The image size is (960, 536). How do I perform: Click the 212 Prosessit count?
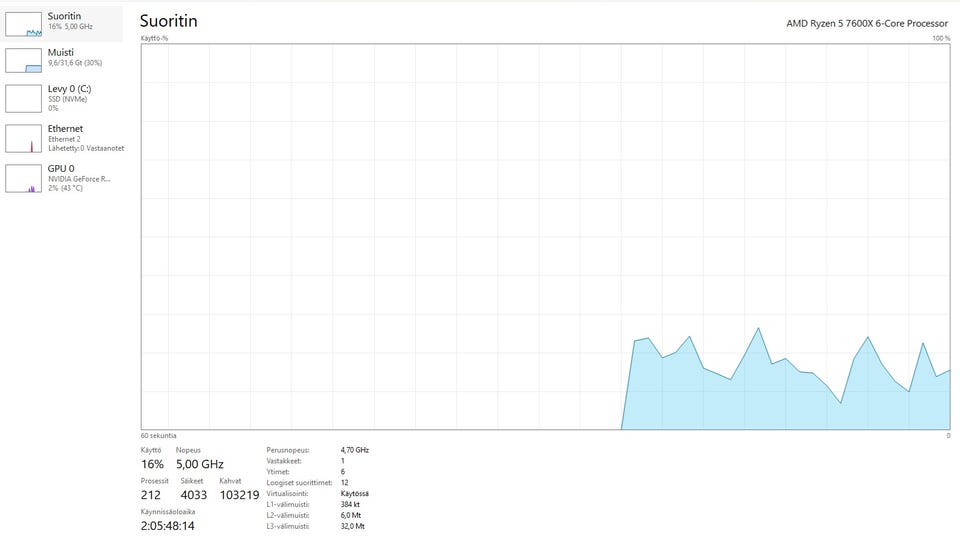pos(151,495)
